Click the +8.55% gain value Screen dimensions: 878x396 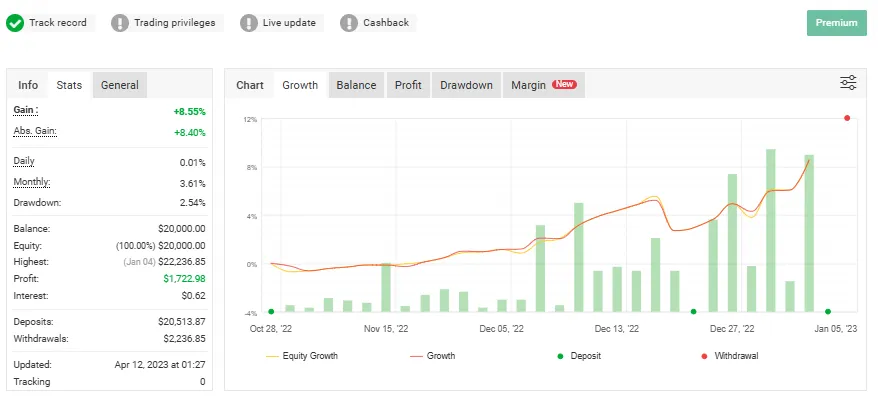point(189,111)
